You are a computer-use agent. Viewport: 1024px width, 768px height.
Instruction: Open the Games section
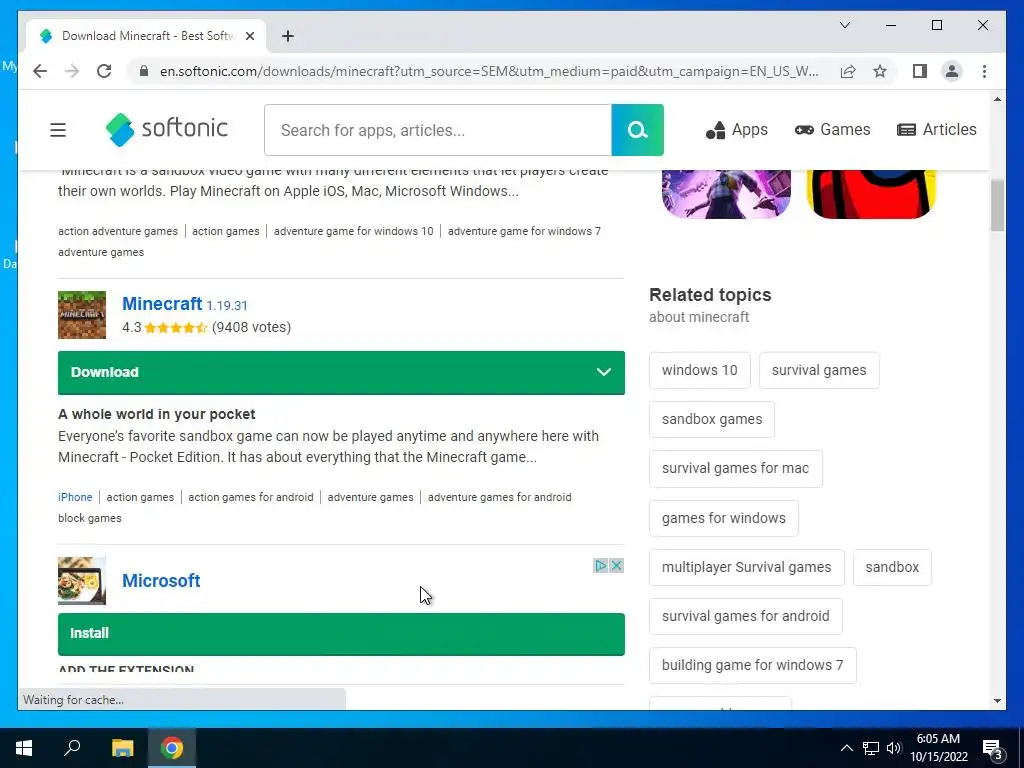pyautogui.click(x=833, y=130)
